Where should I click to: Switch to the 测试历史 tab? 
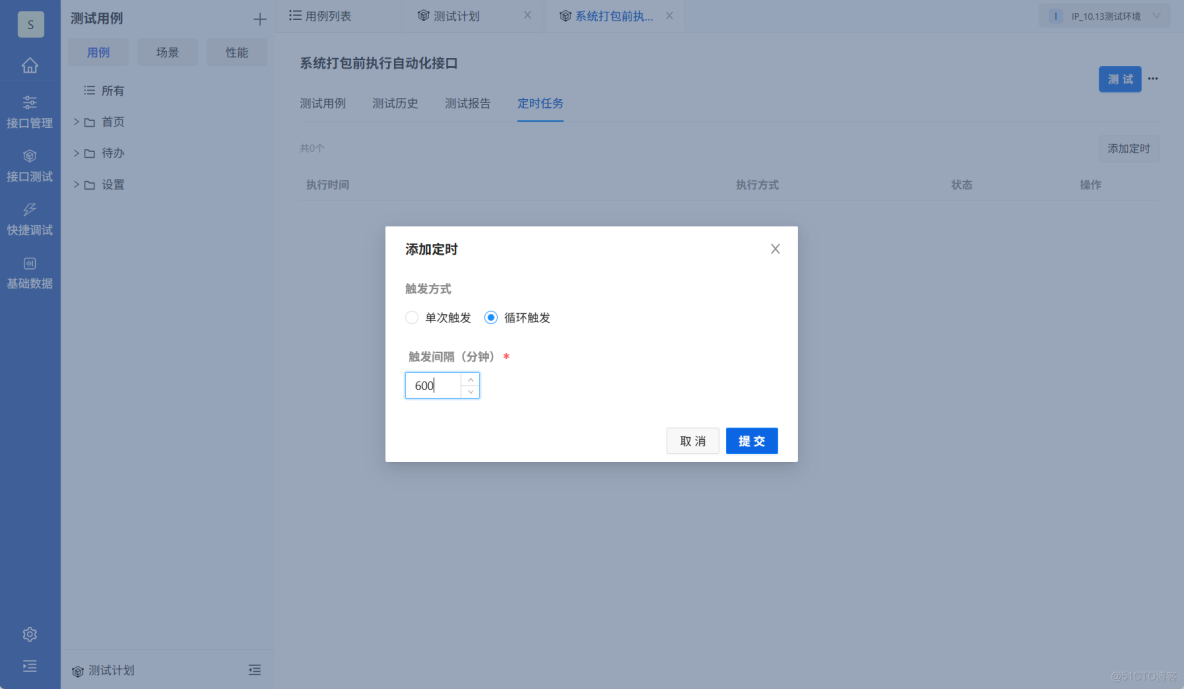[395, 103]
